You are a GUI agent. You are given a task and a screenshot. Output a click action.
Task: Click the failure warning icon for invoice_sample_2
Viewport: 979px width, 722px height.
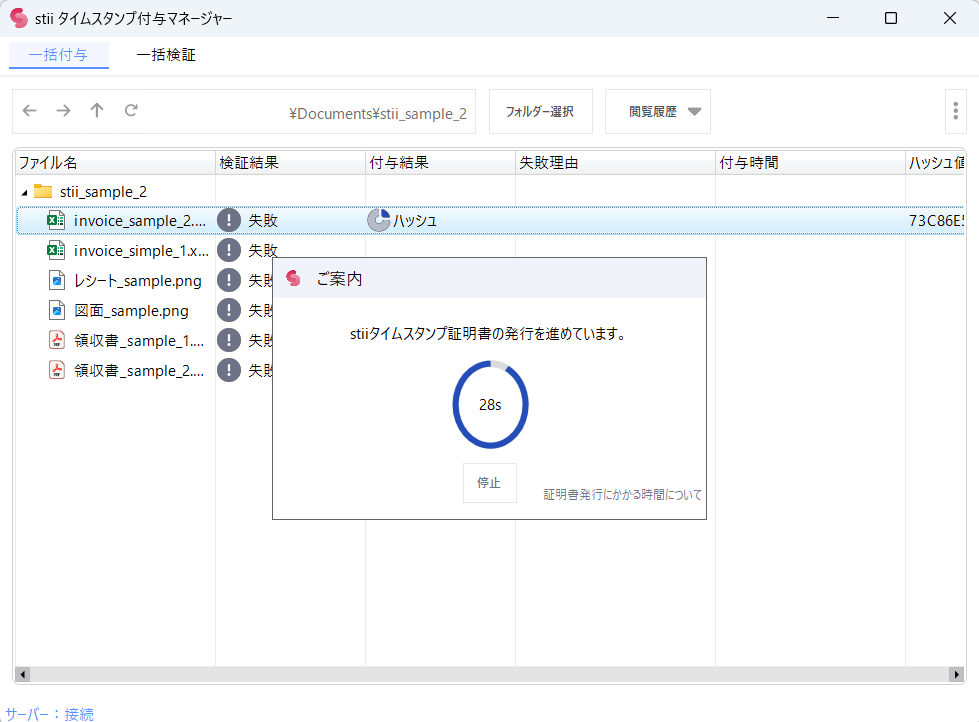coord(229,220)
